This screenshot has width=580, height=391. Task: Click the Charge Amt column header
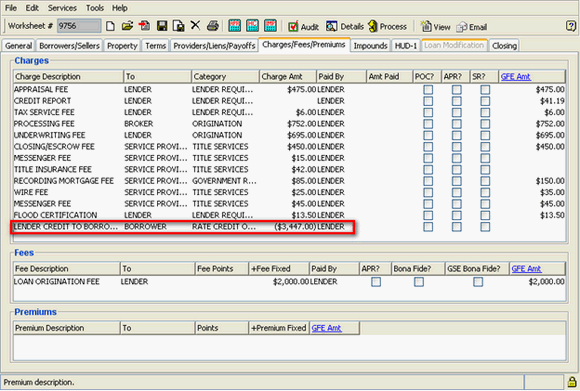point(288,77)
